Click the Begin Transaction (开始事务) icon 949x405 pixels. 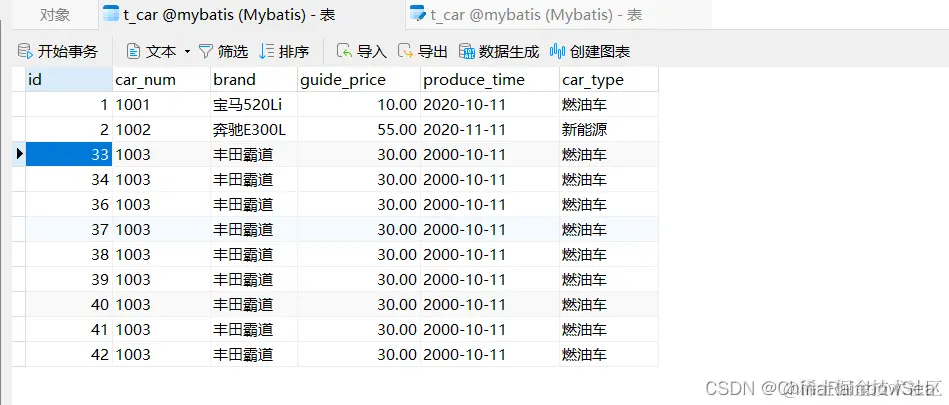pyautogui.click(x=24, y=51)
